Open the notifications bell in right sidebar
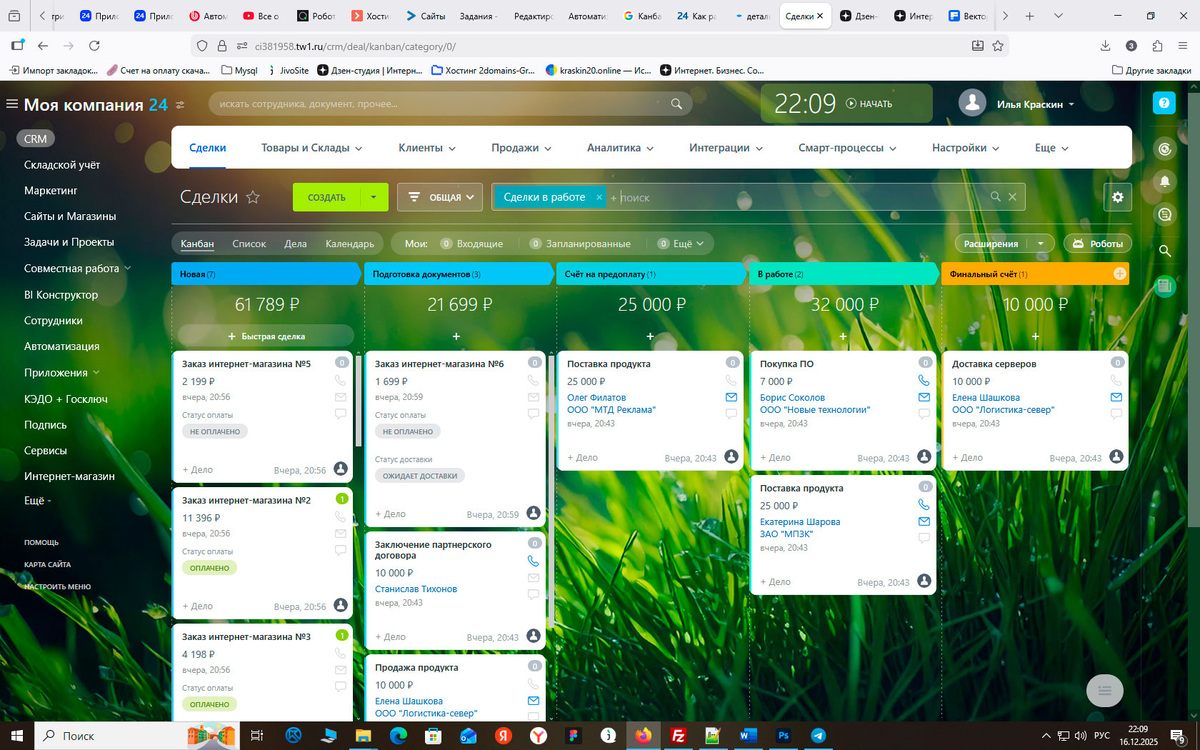This screenshot has width=1200, height=750. (x=1164, y=181)
